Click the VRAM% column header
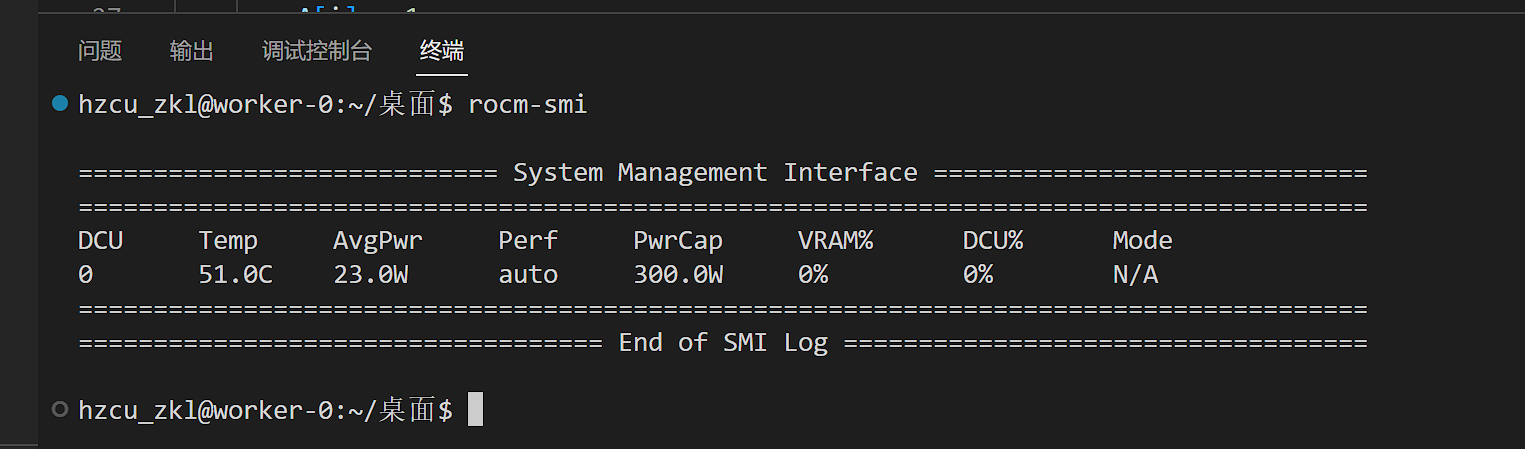The height and width of the screenshot is (449, 1525). coord(835,241)
